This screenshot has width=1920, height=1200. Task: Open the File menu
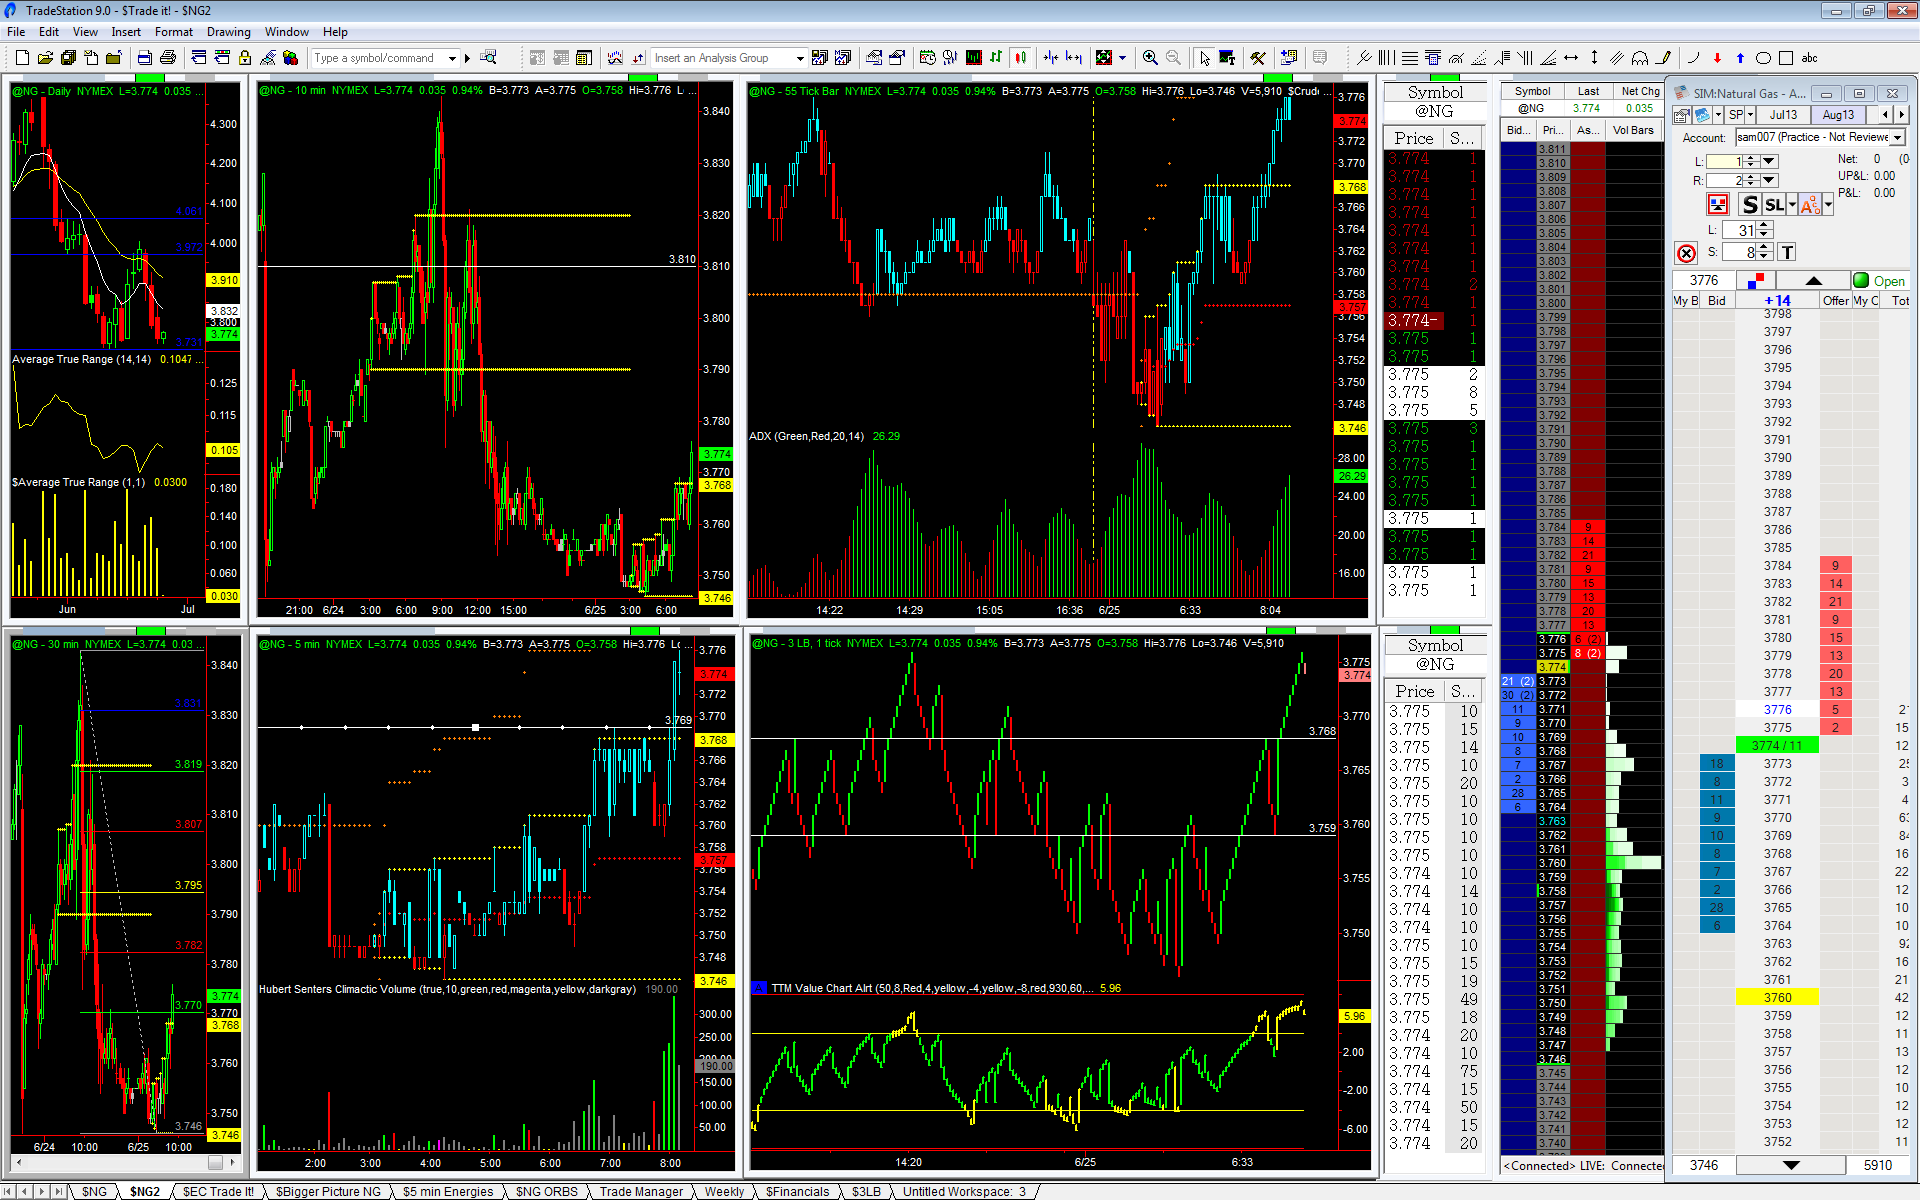tap(16, 32)
